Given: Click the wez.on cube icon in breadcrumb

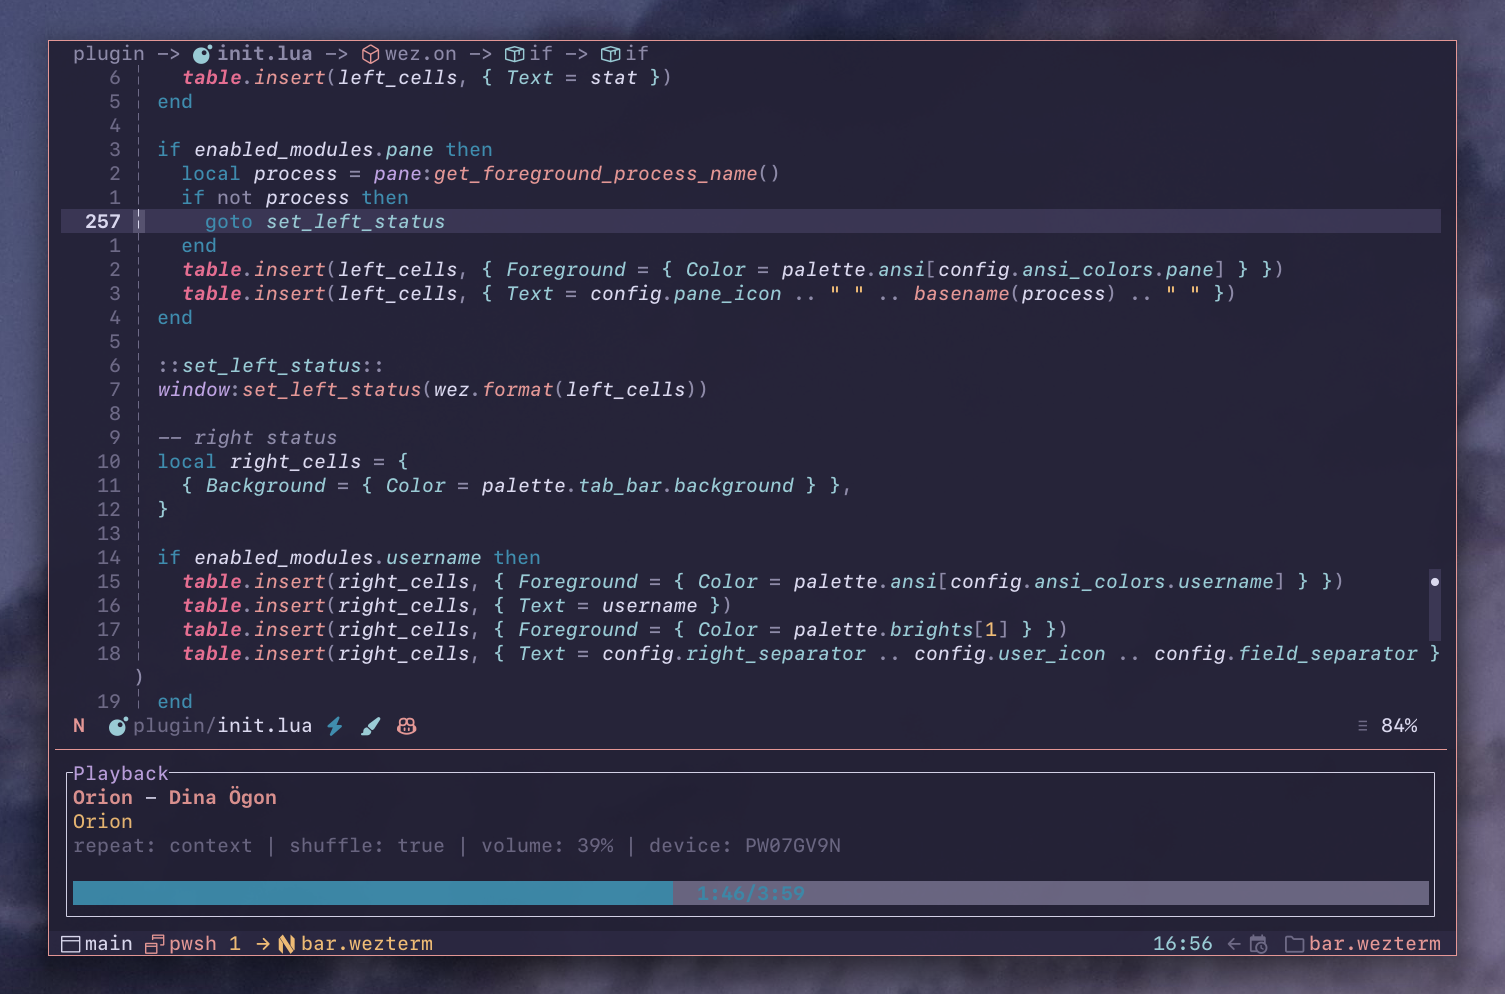Looking at the screenshot, I should click(x=371, y=54).
